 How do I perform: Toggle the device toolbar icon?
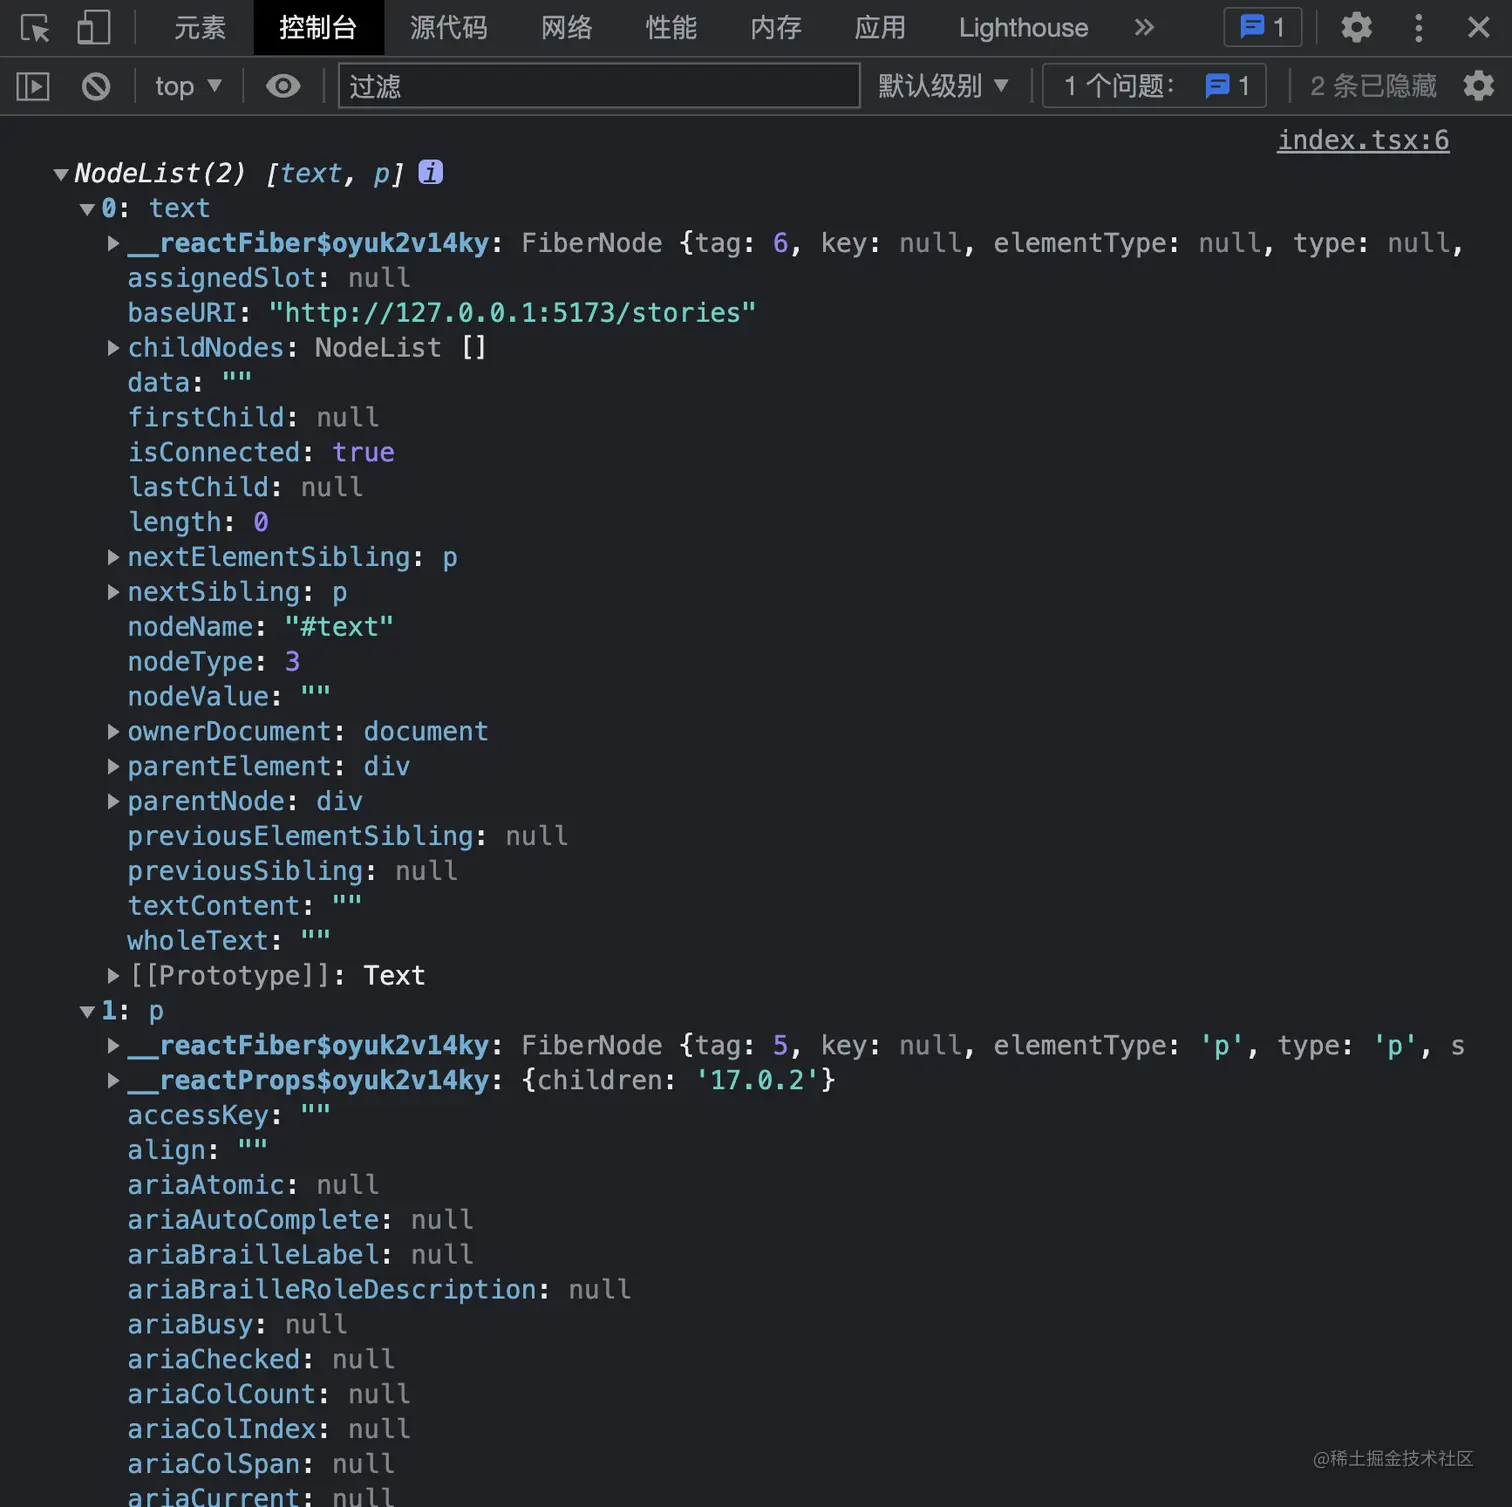[x=93, y=28]
